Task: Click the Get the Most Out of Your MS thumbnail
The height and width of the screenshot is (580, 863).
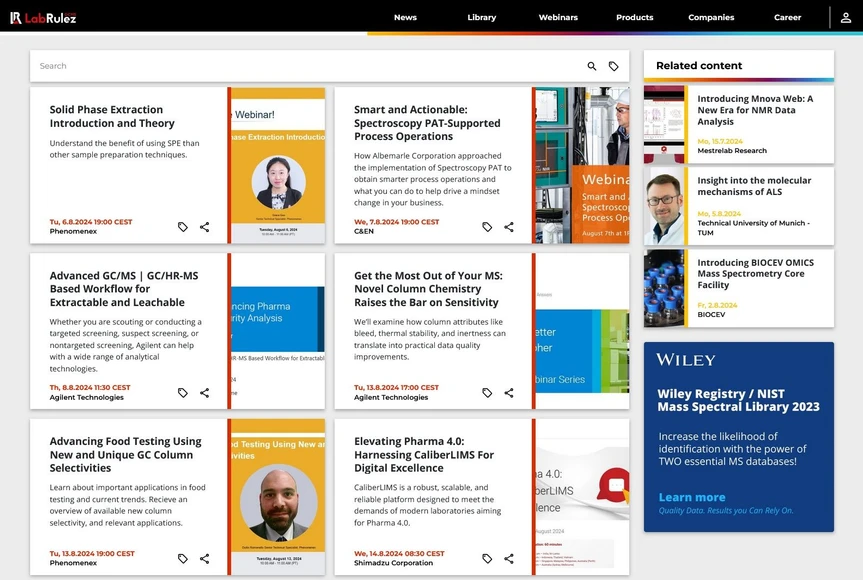Action: pyautogui.click(x=582, y=331)
